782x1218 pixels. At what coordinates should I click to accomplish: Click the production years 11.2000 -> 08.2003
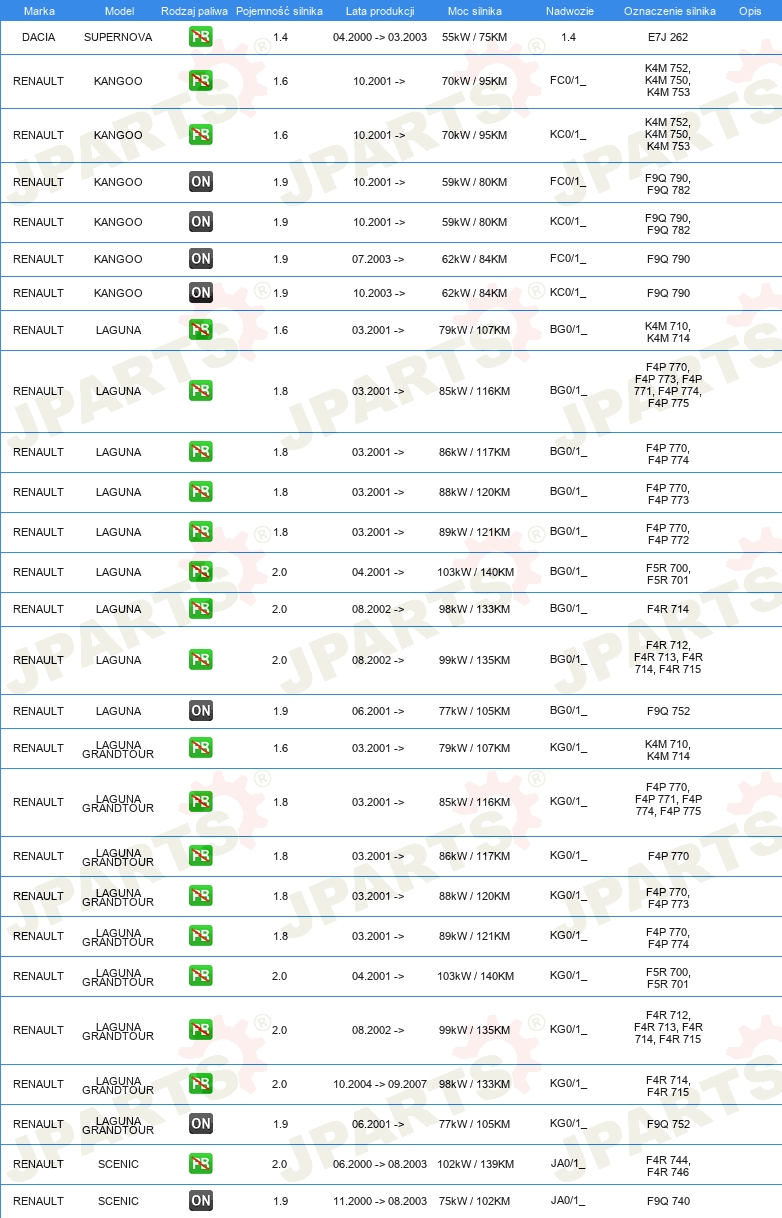380,1201
